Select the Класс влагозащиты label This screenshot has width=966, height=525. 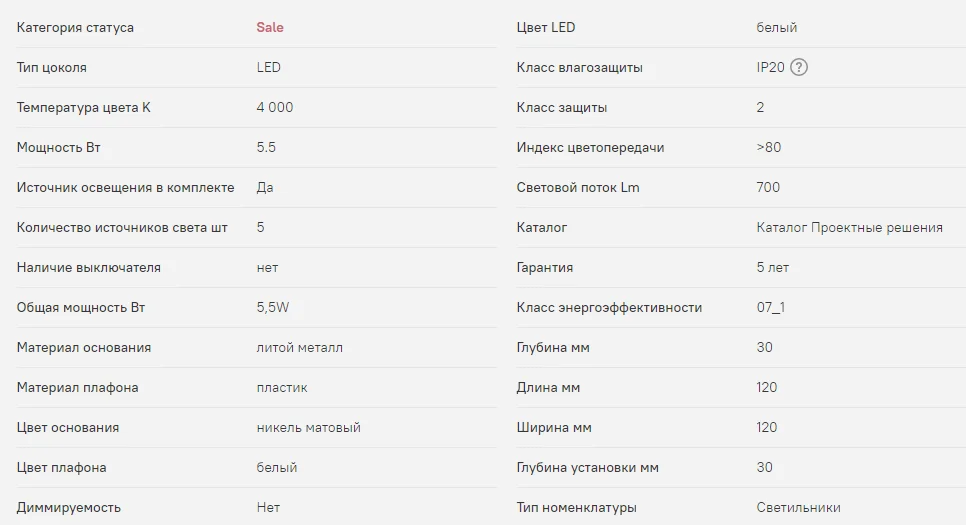coord(579,68)
